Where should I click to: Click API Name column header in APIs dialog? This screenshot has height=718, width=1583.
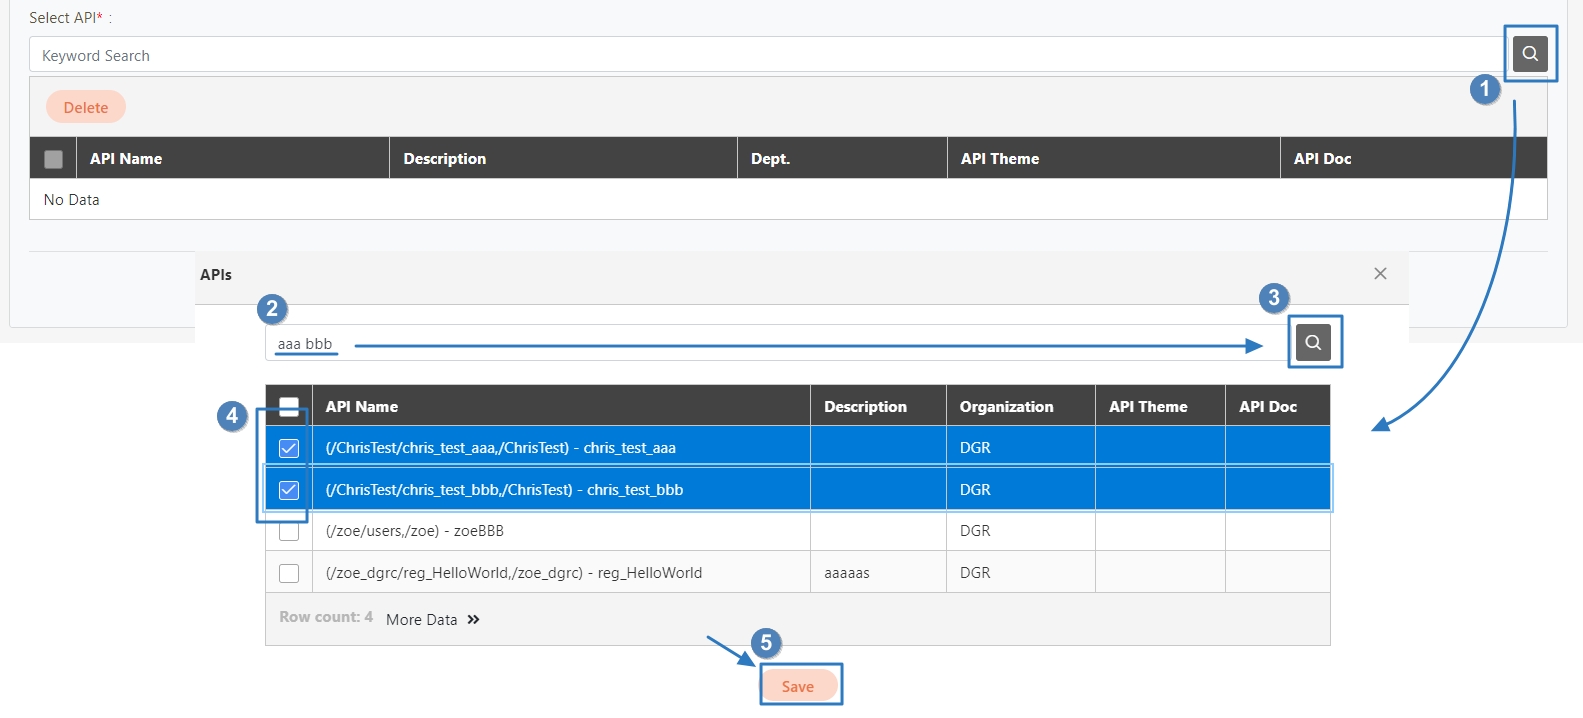pos(362,407)
